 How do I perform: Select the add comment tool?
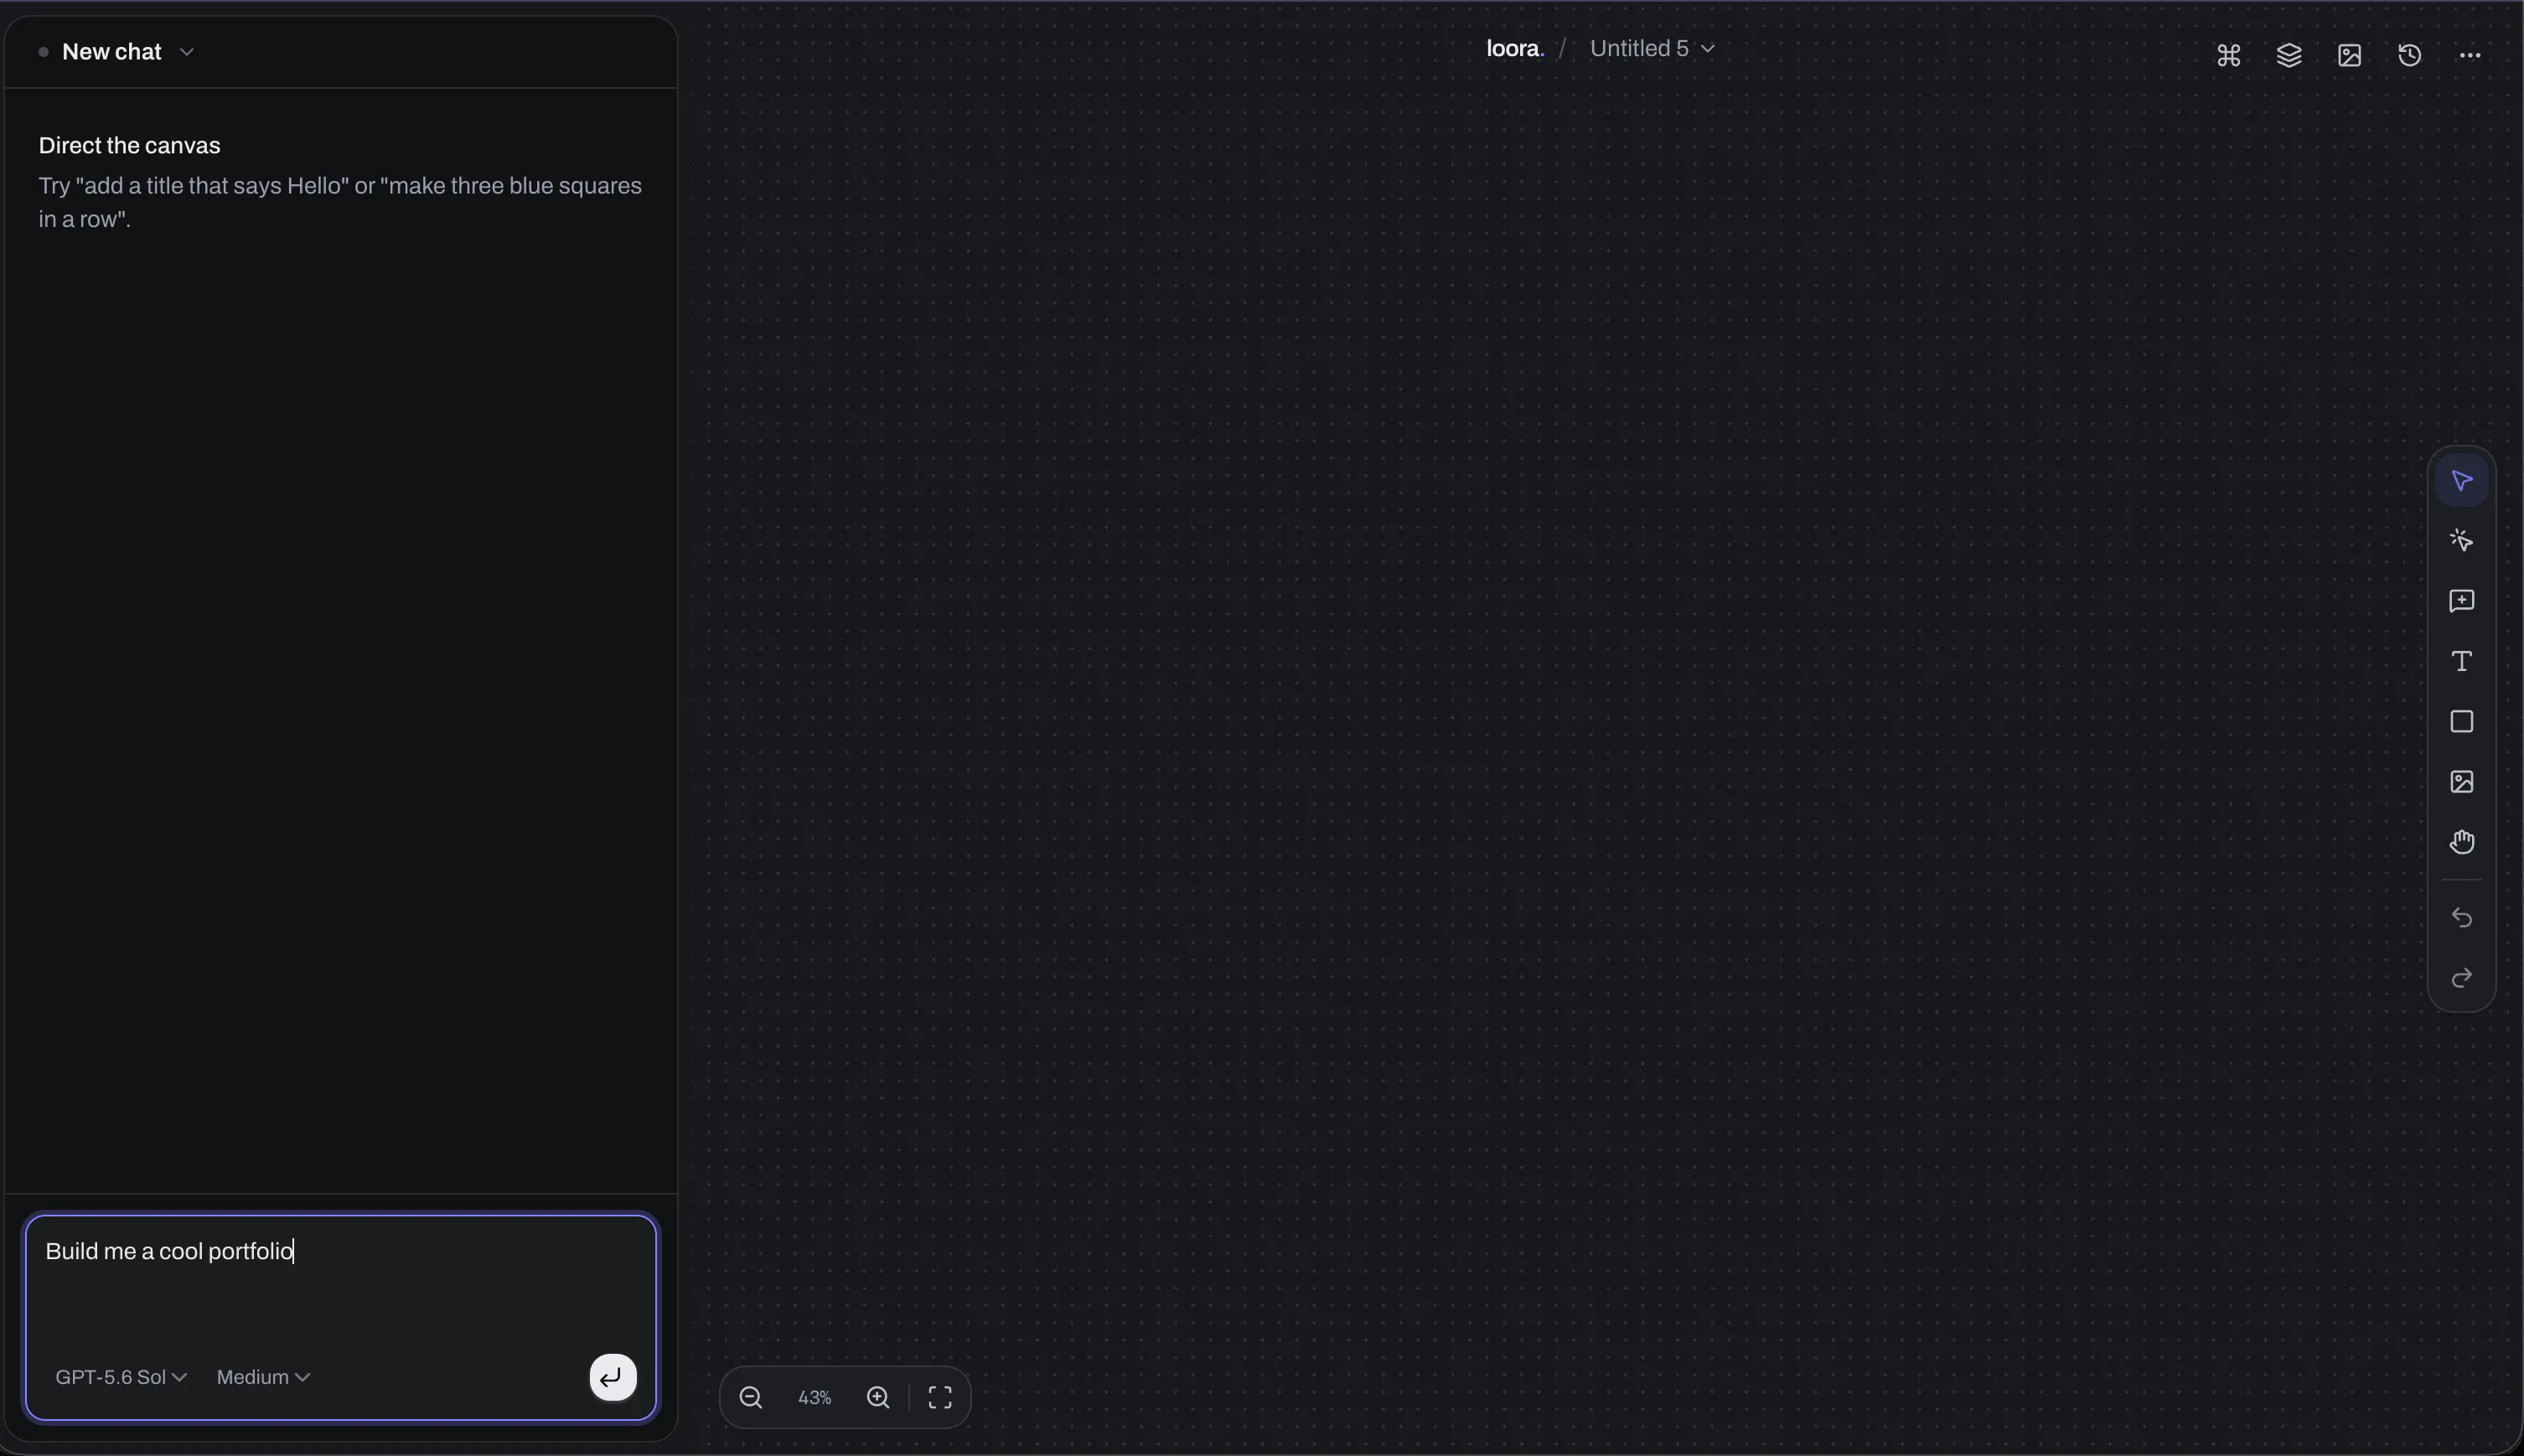2462,601
